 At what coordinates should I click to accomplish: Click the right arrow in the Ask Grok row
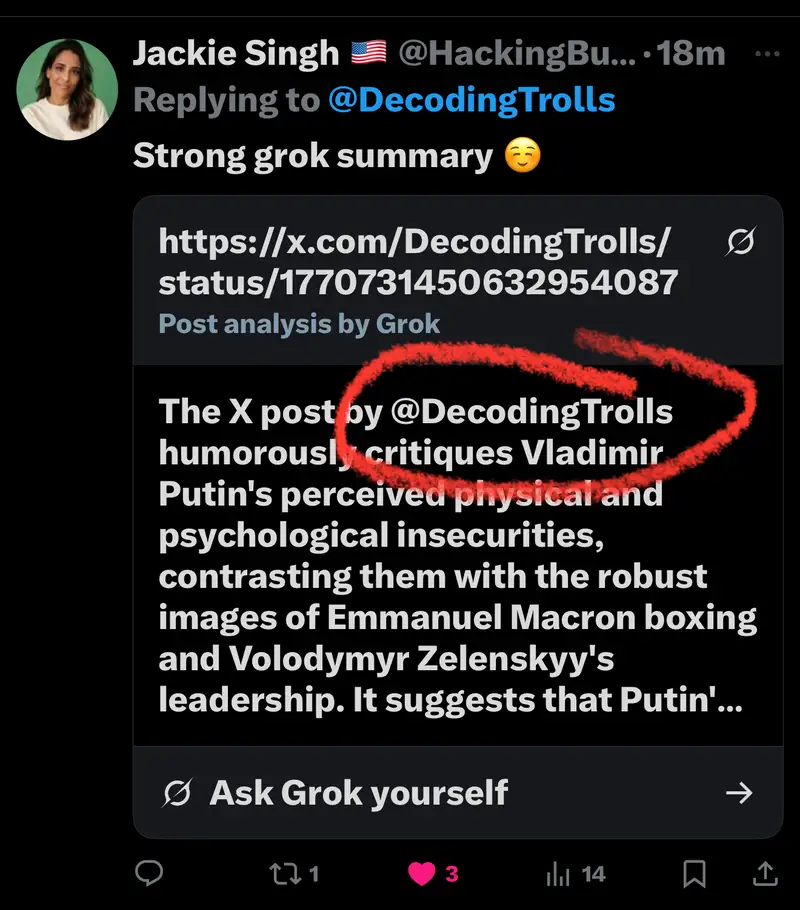[x=739, y=793]
